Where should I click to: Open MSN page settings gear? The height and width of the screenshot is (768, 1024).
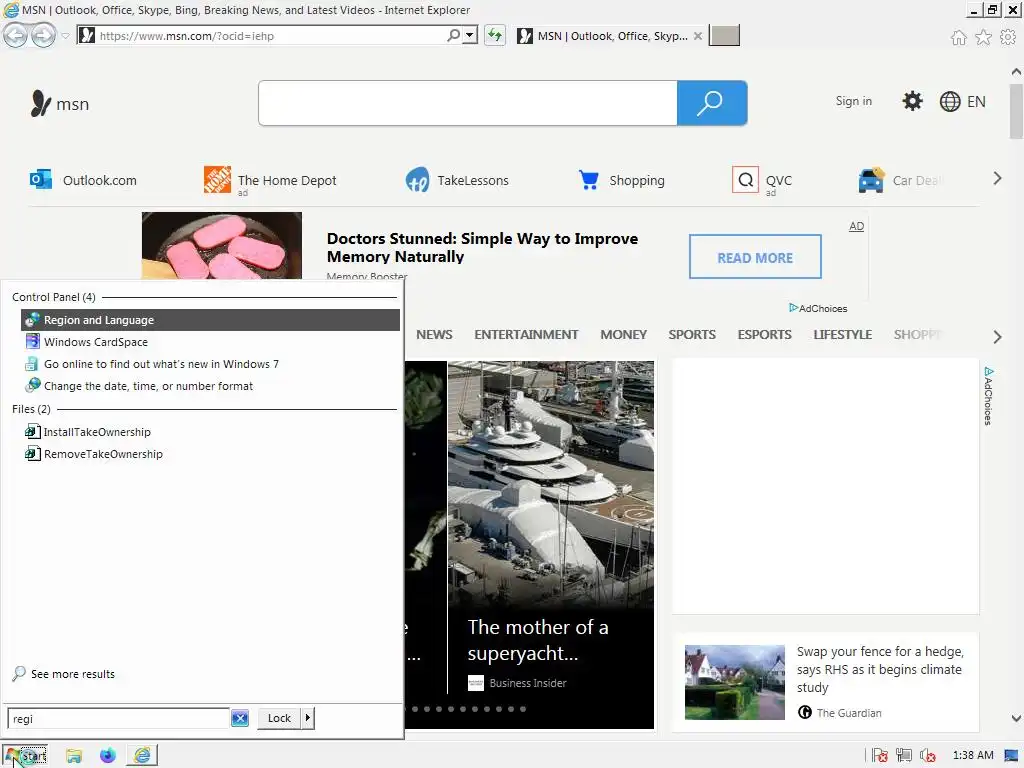coord(912,101)
